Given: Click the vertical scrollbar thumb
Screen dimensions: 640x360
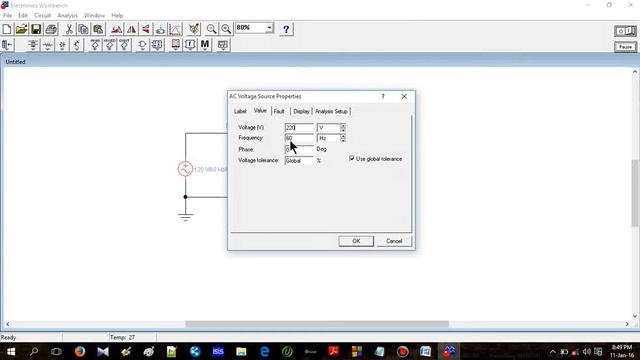Looking at the screenshot, I should click(635, 193).
